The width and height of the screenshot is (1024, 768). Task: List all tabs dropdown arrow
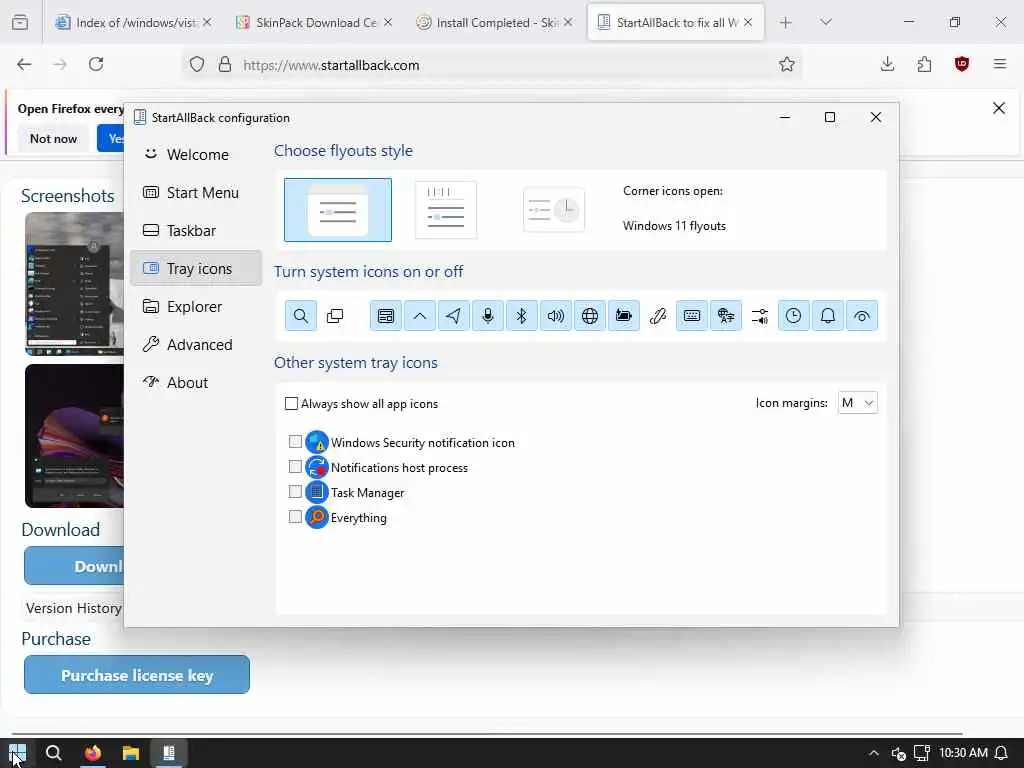pyautogui.click(x=825, y=22)
